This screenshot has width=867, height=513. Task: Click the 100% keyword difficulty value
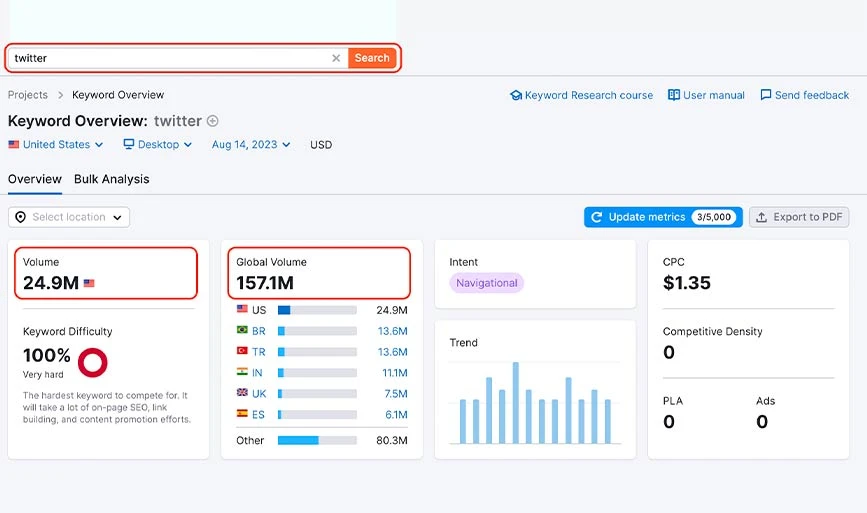[46, 355]
